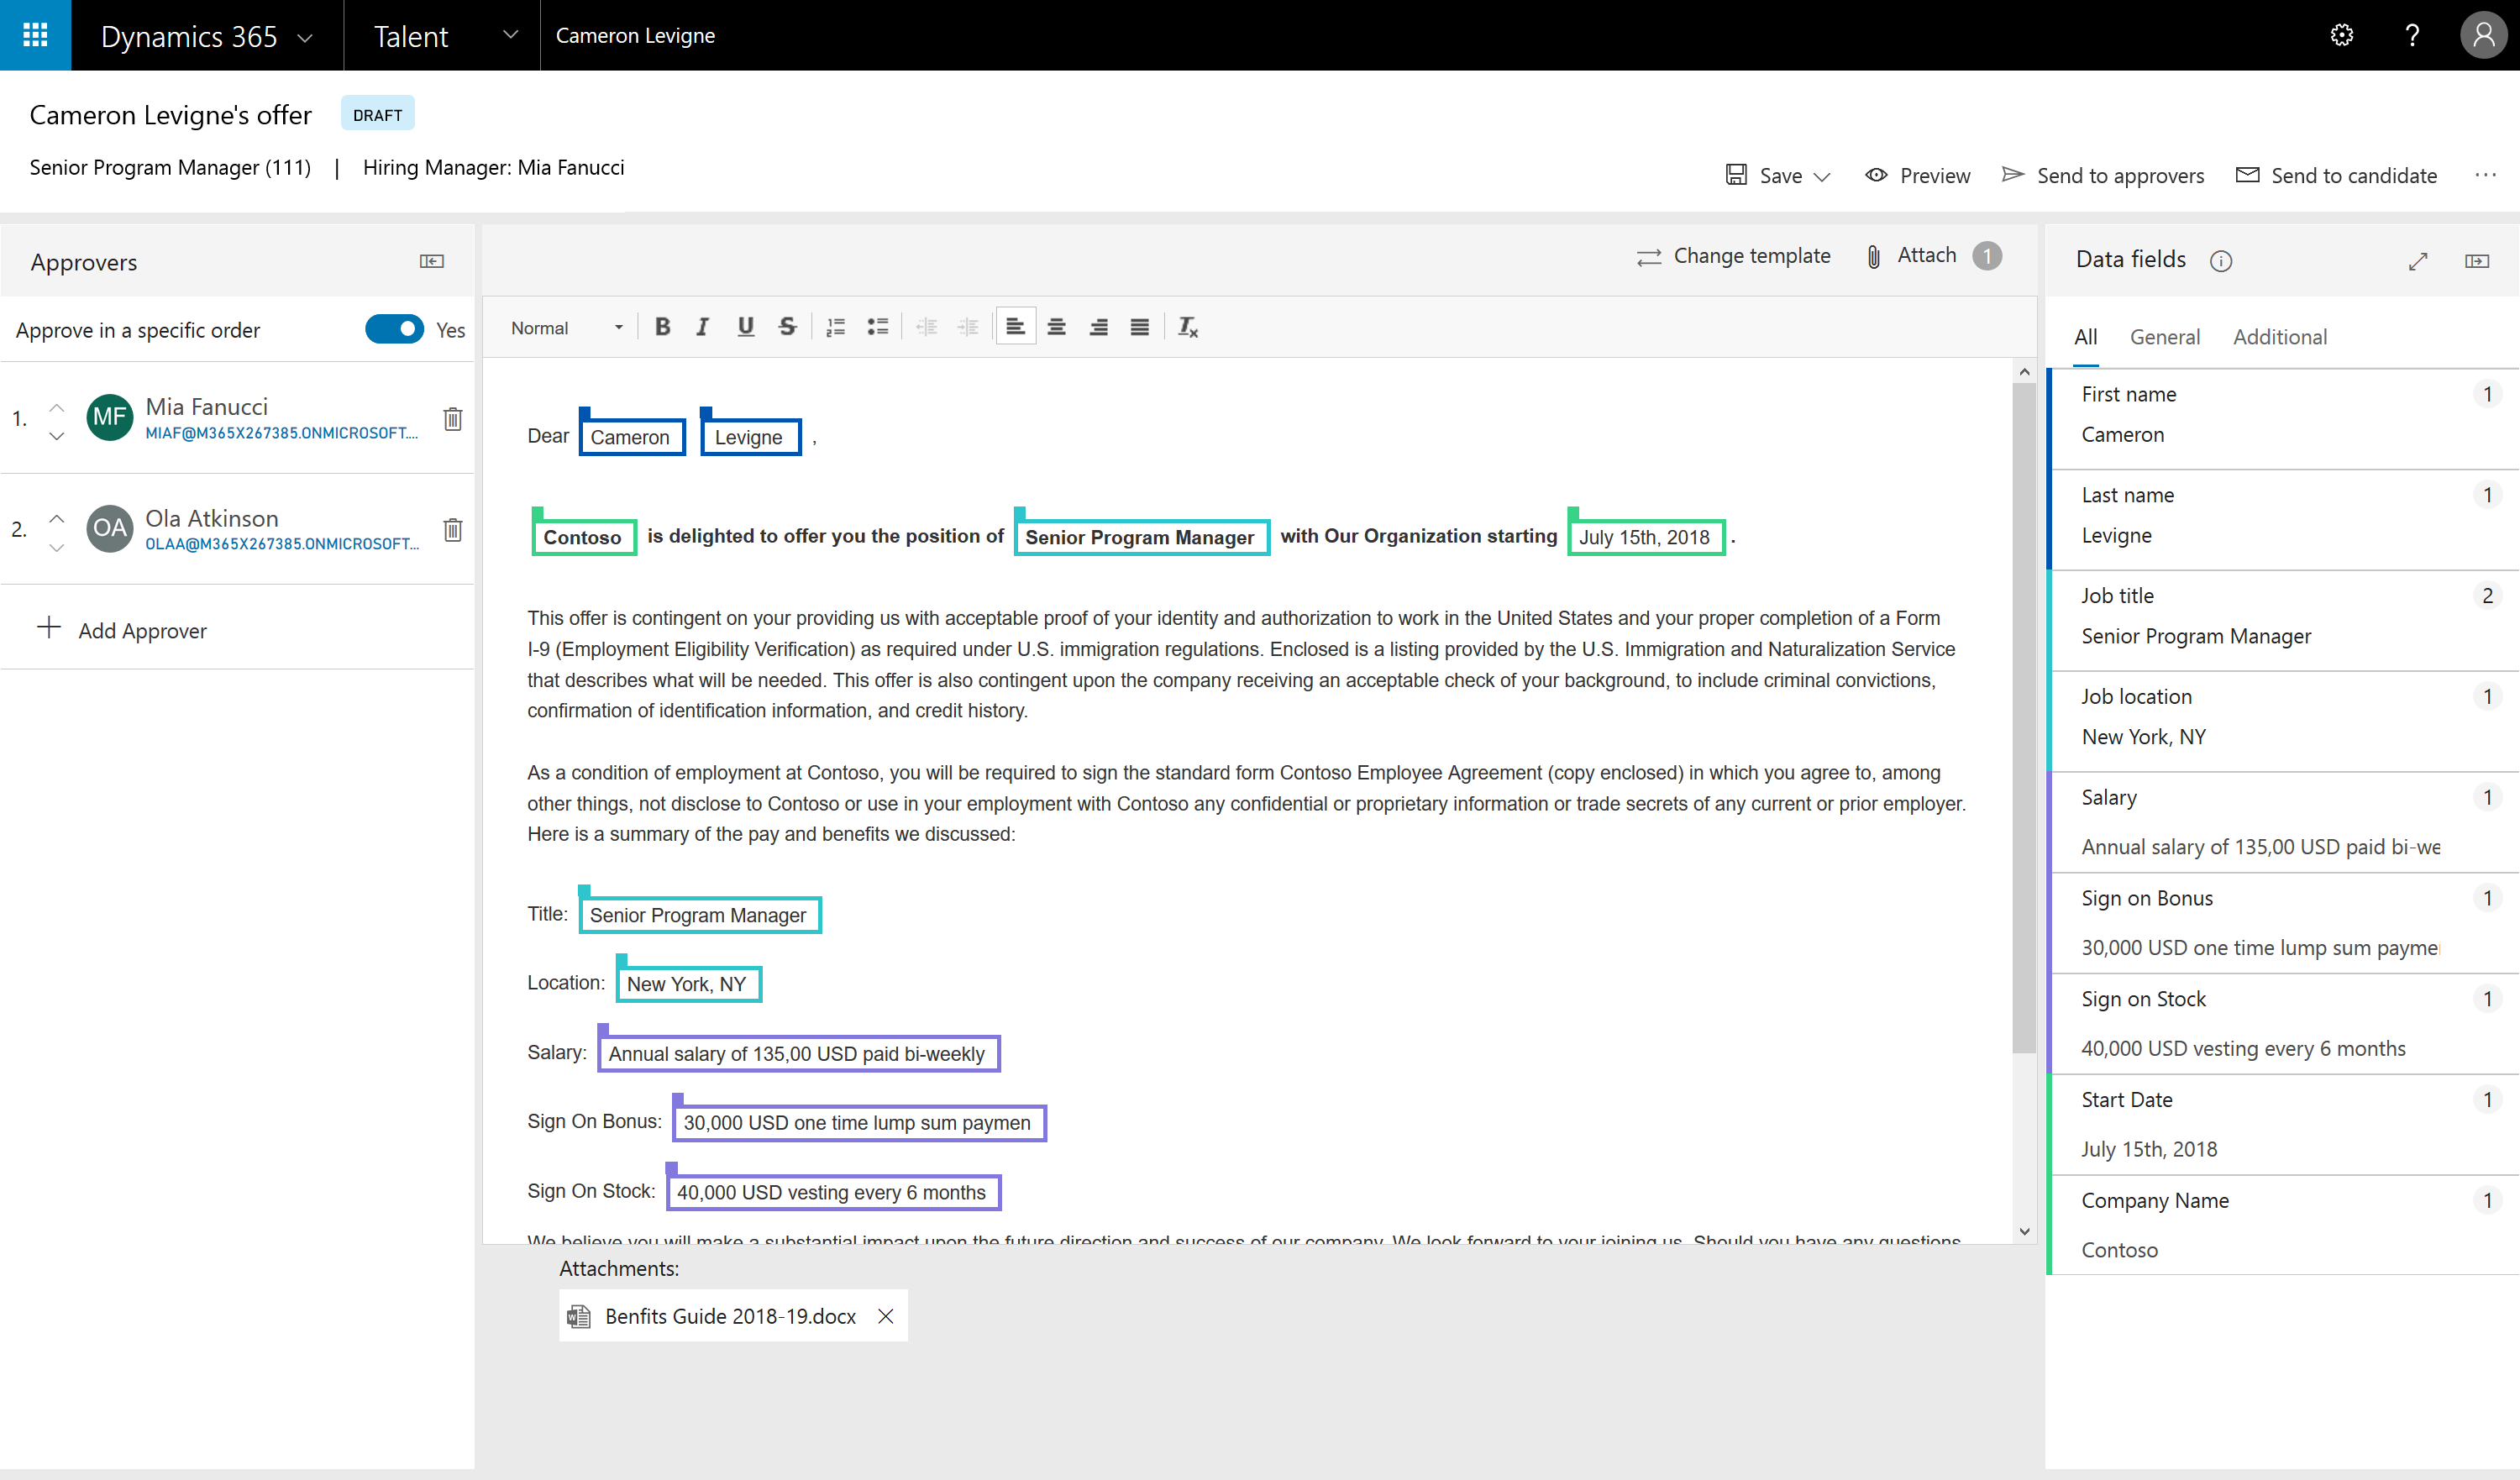Click the Bold formatting icon
2520x1480 pixels.
[662, 327]
